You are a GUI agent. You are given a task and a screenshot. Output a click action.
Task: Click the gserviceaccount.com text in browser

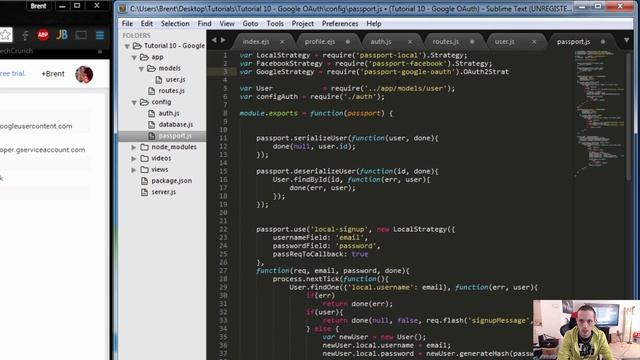pos(42,150)
